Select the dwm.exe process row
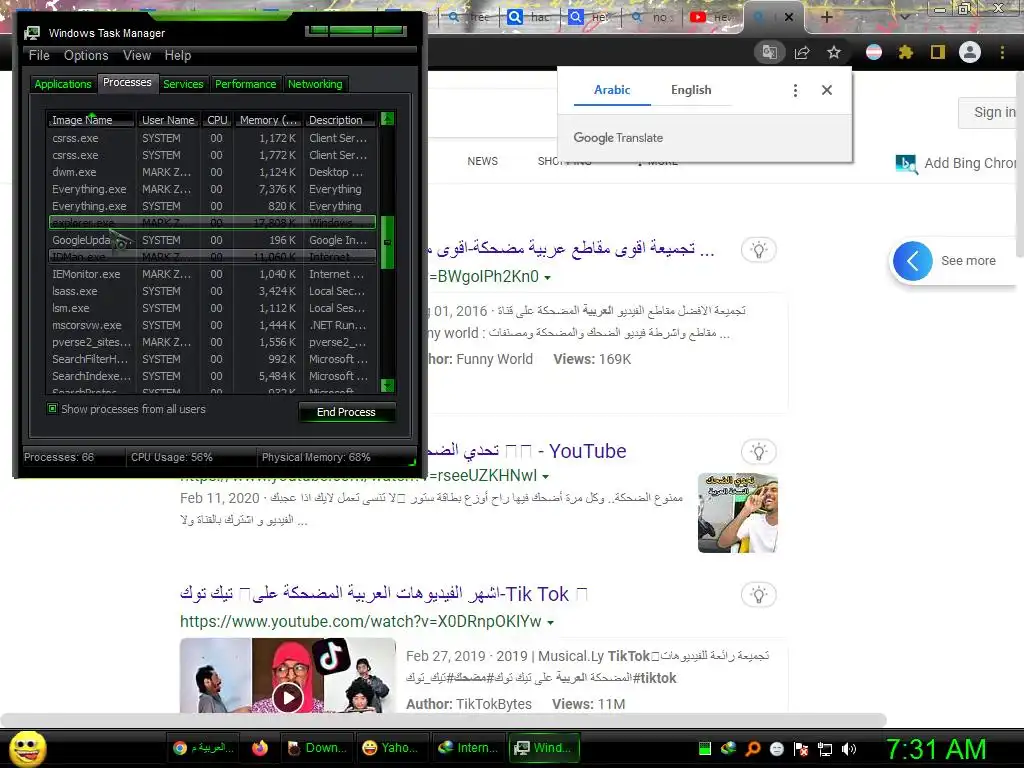This screenshot has height=768, width=1024. [213, 172]
